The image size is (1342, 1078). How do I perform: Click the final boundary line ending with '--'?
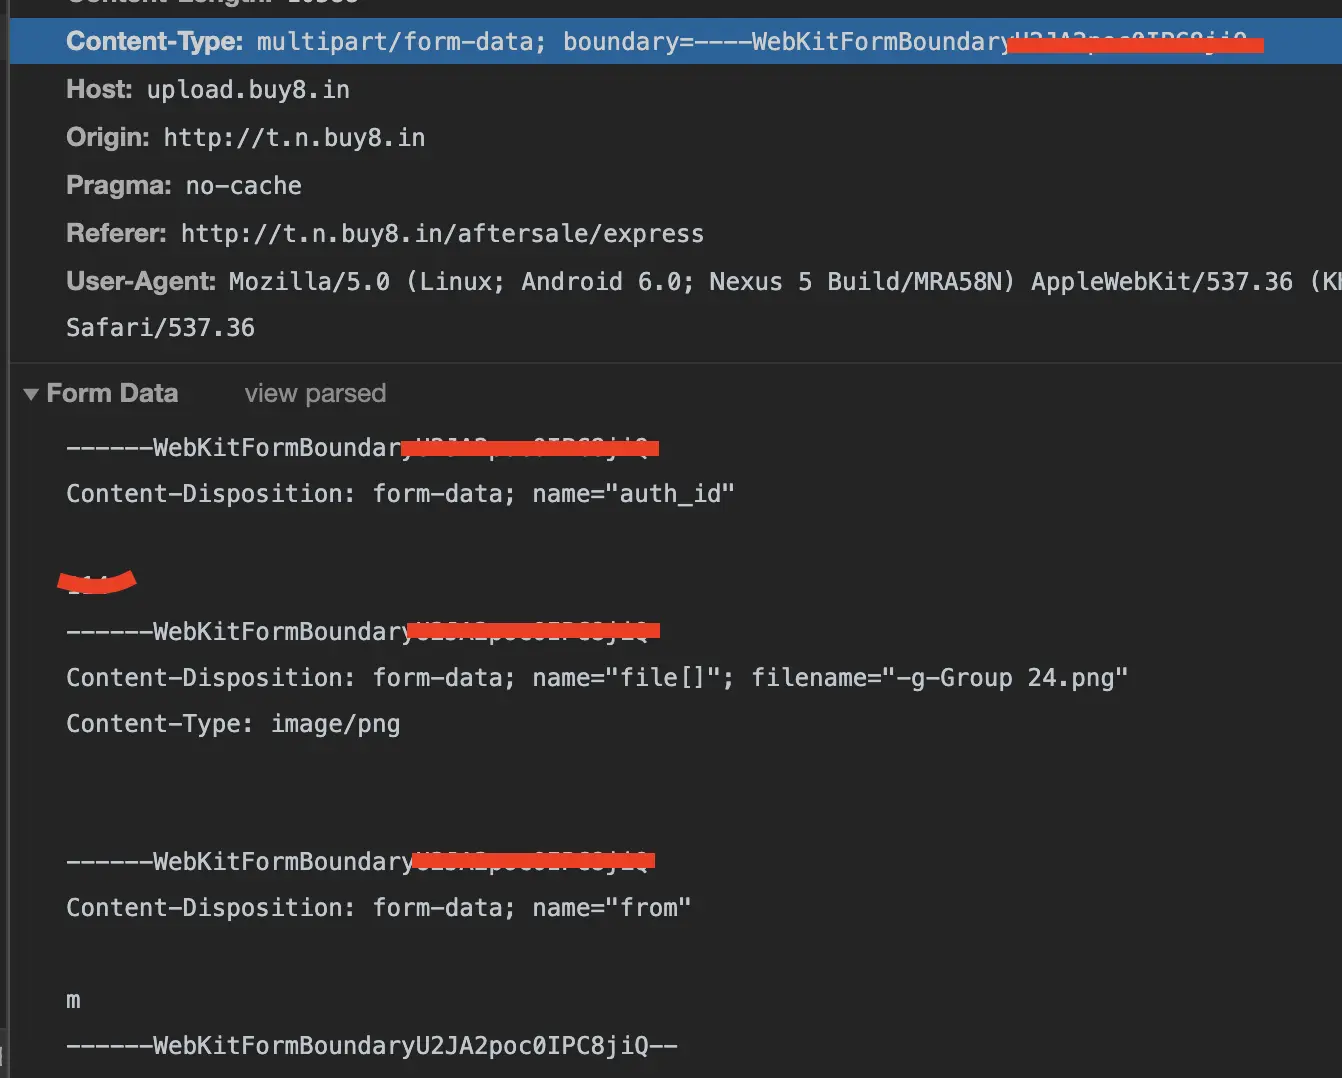pos(372,1046)
